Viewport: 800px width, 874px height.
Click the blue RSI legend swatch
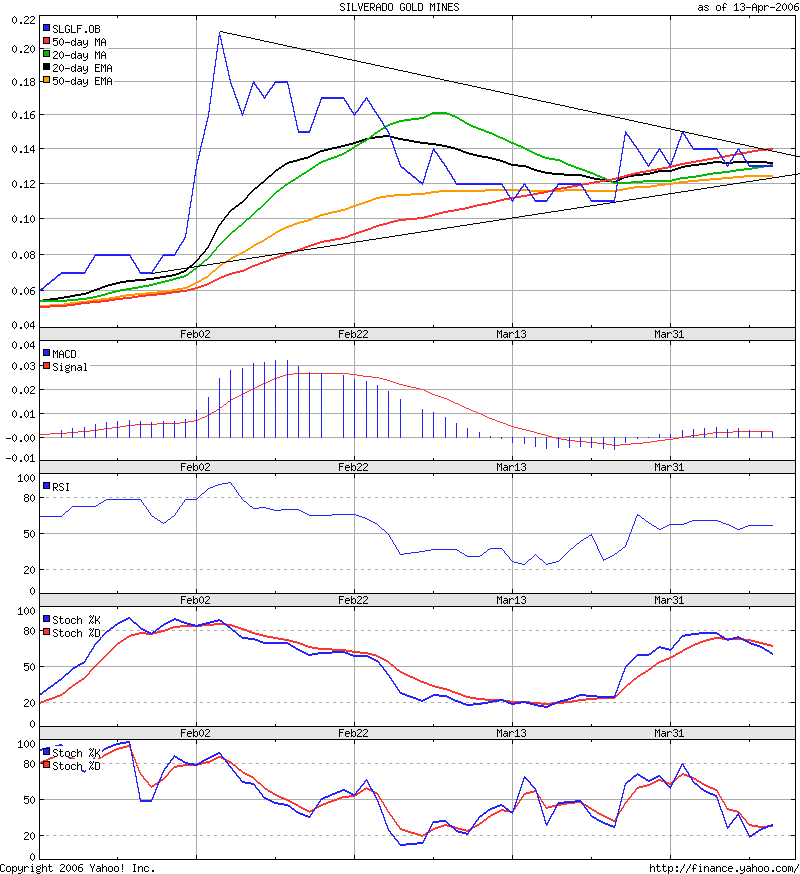tap(47, 486)
